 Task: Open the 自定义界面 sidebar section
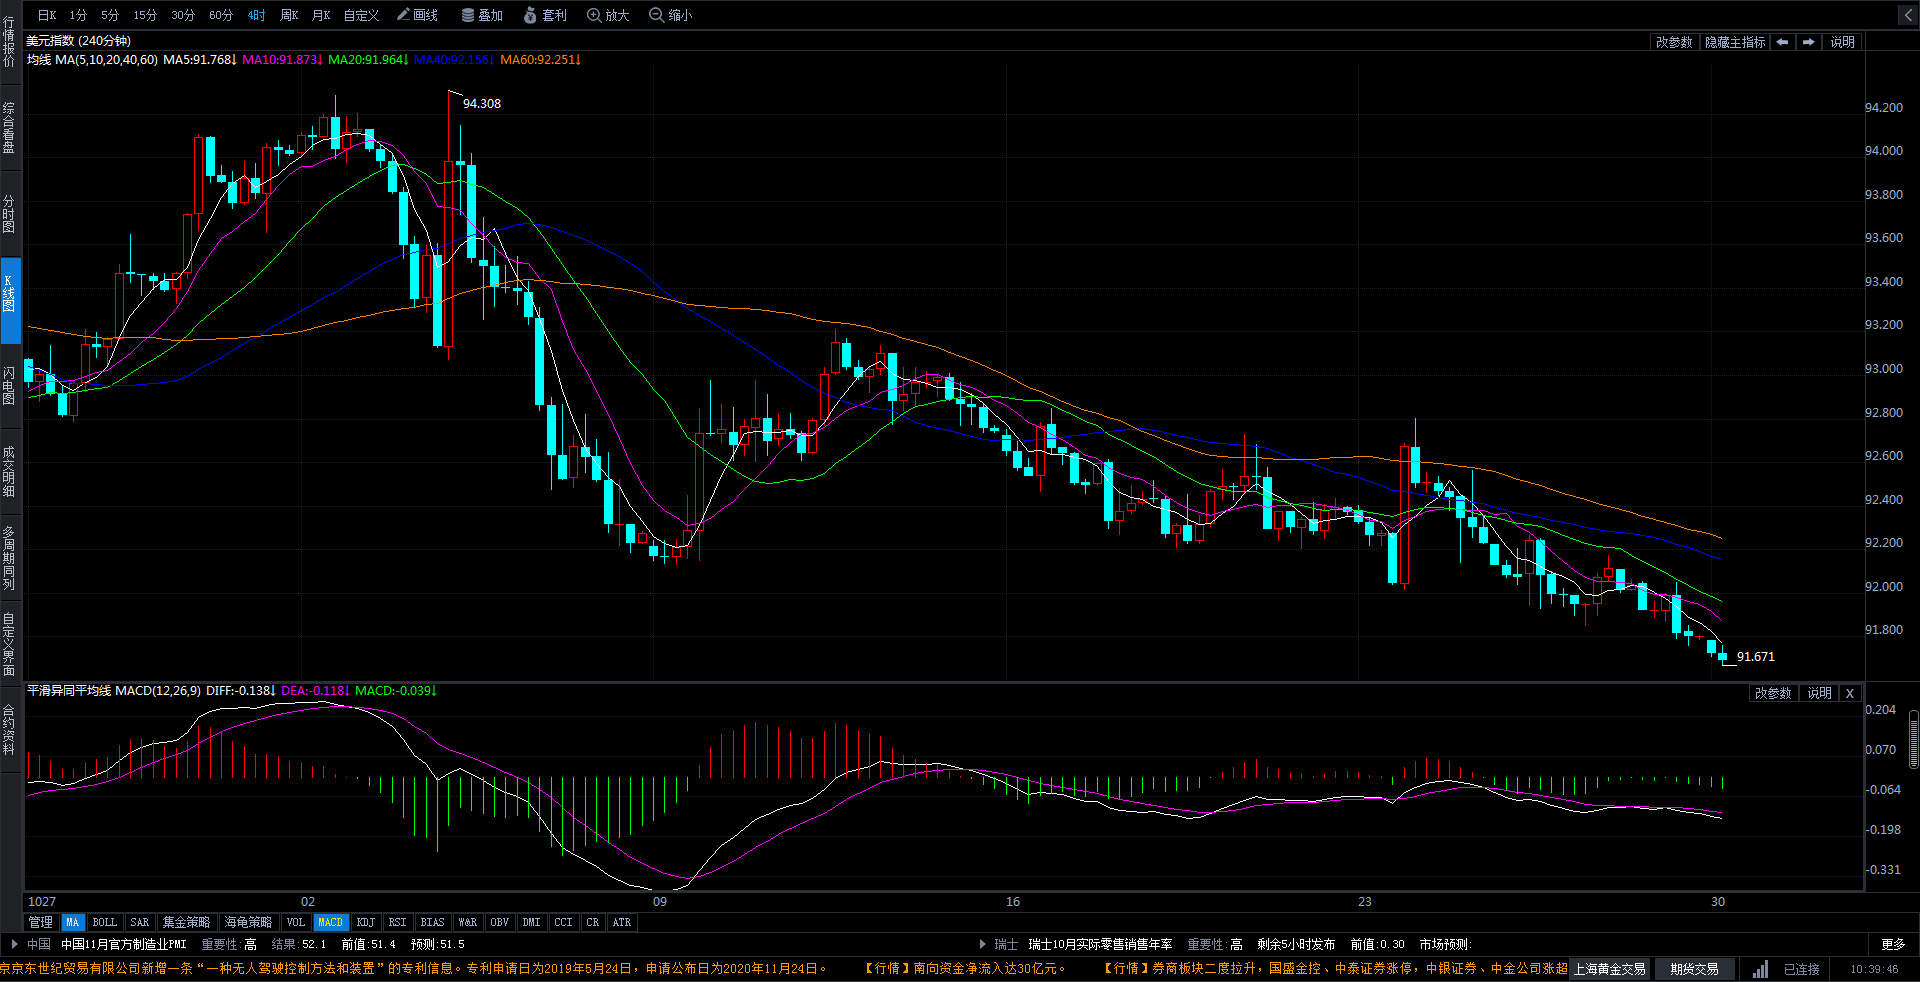(x=9, y=644)
